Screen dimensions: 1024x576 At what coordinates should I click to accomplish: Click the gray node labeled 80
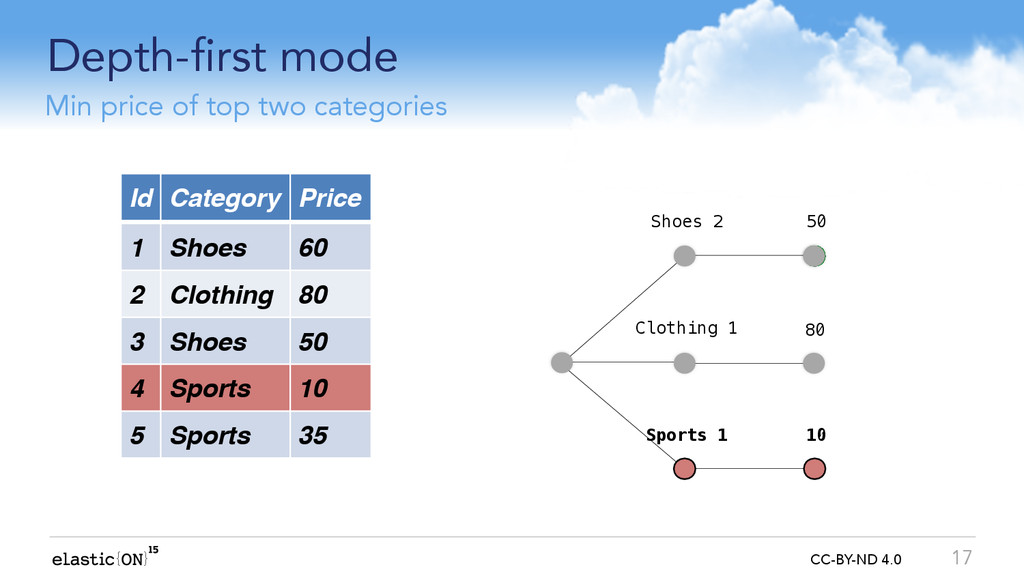[x=814, y=363]
